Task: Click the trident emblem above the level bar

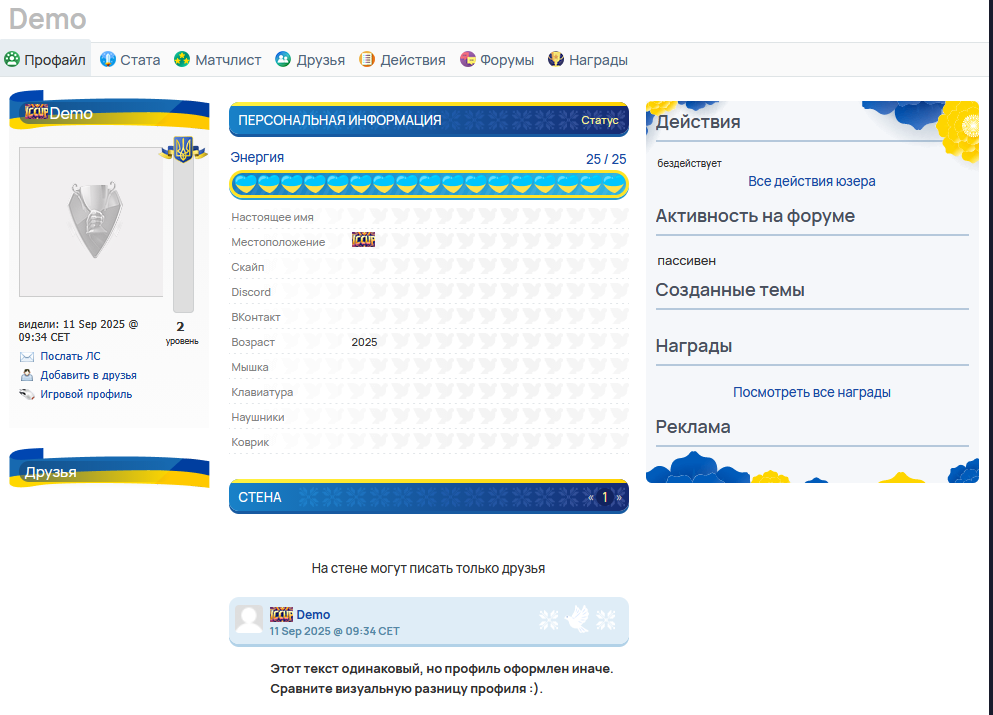Action: (x=184, y=149)
